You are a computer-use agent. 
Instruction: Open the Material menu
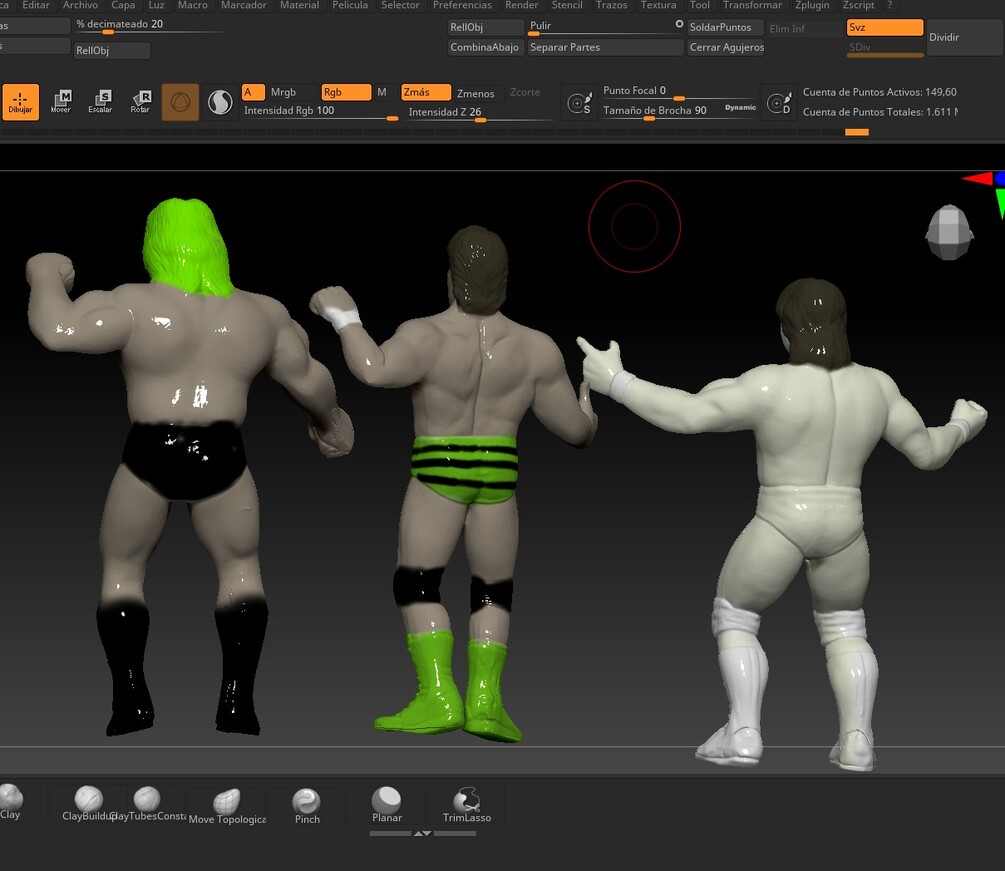coord(299,5)
